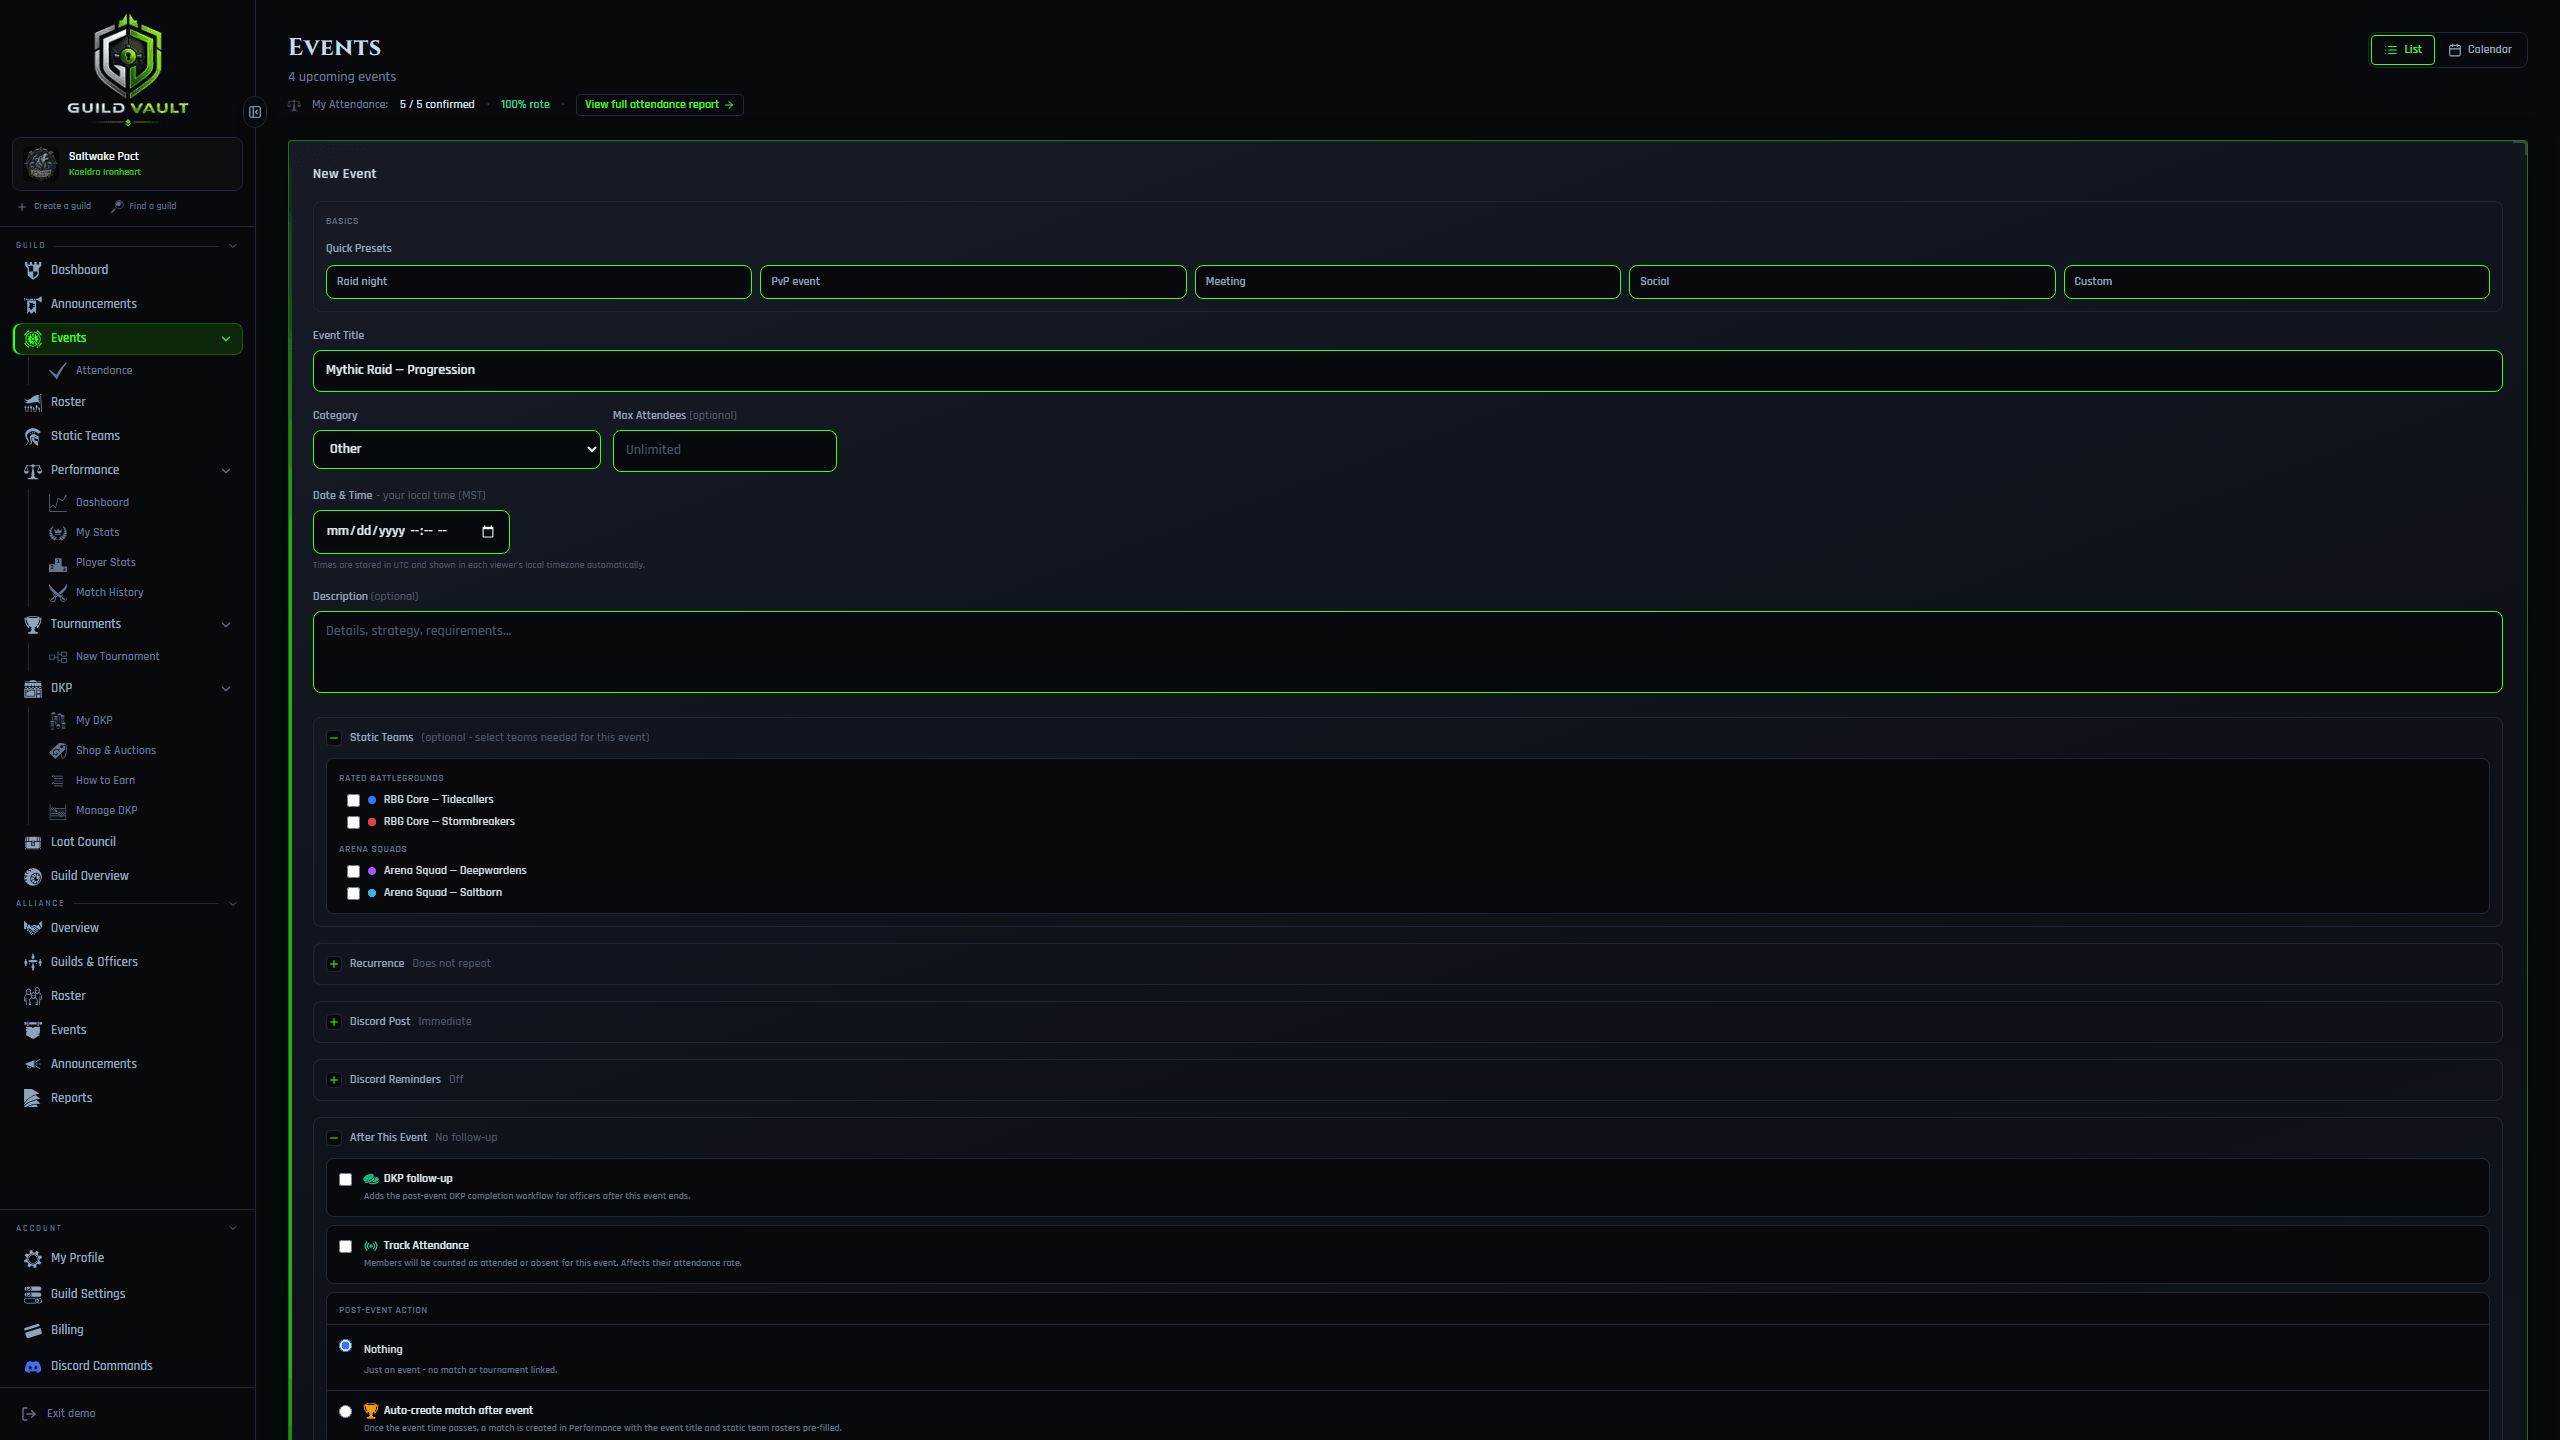The image size is (2560, 1440).
Task: Click the Max Attendees field
Action: pyautogui.click(x=724, y=451)
